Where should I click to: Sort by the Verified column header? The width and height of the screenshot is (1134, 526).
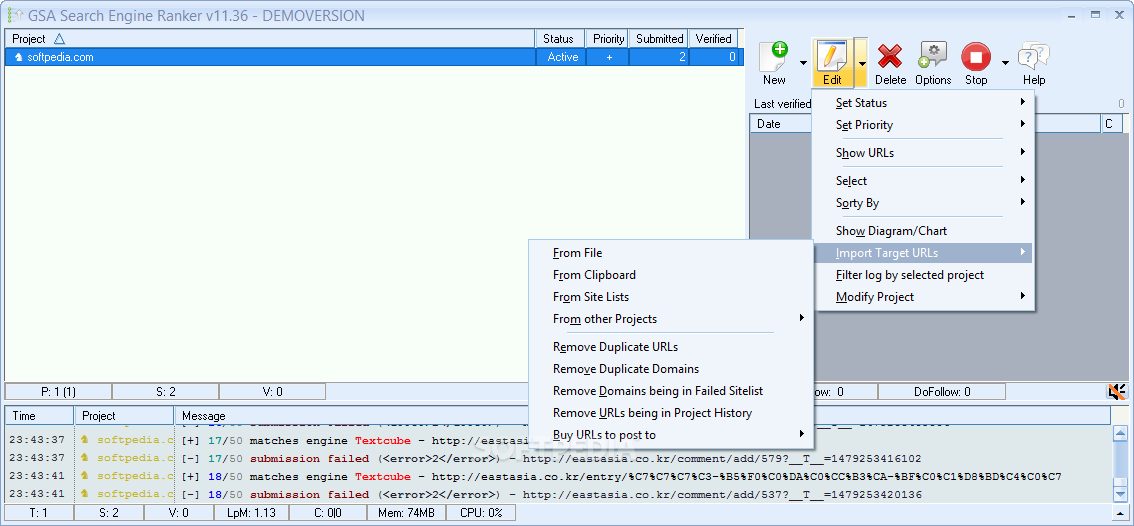click(x=713, y=39)
